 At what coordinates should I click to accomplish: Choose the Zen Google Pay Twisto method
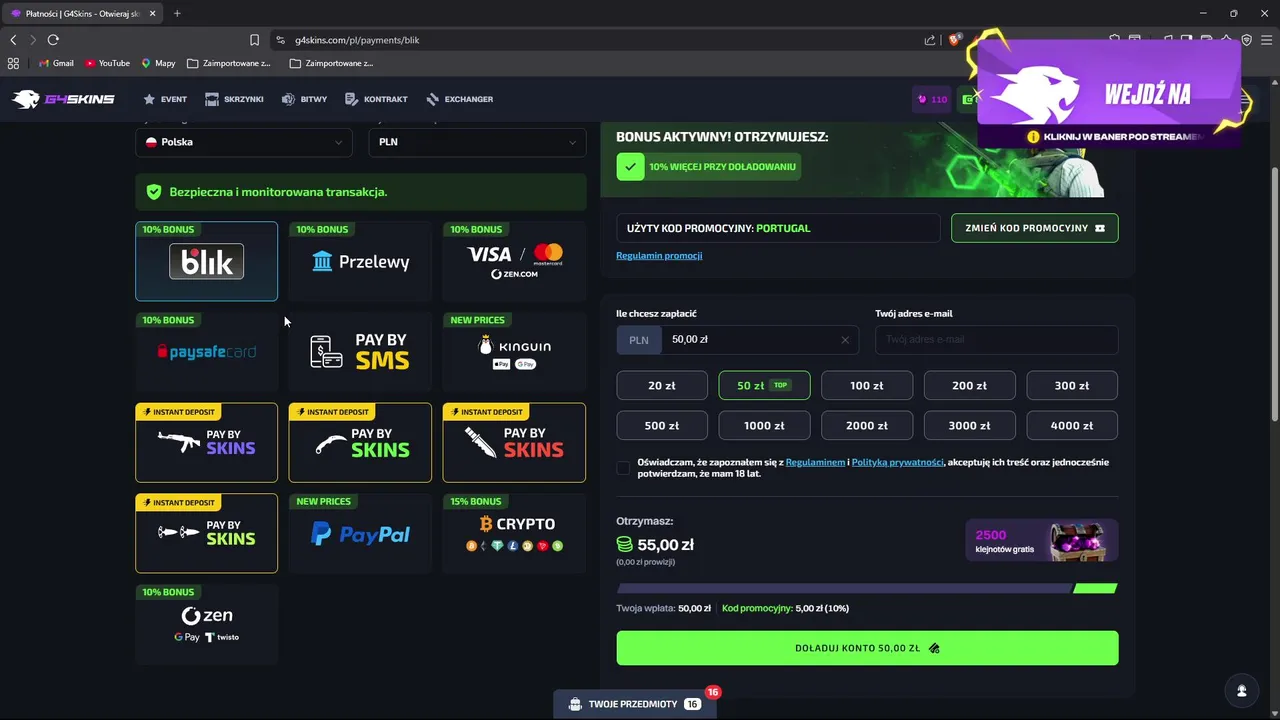(x=207, y=625)
